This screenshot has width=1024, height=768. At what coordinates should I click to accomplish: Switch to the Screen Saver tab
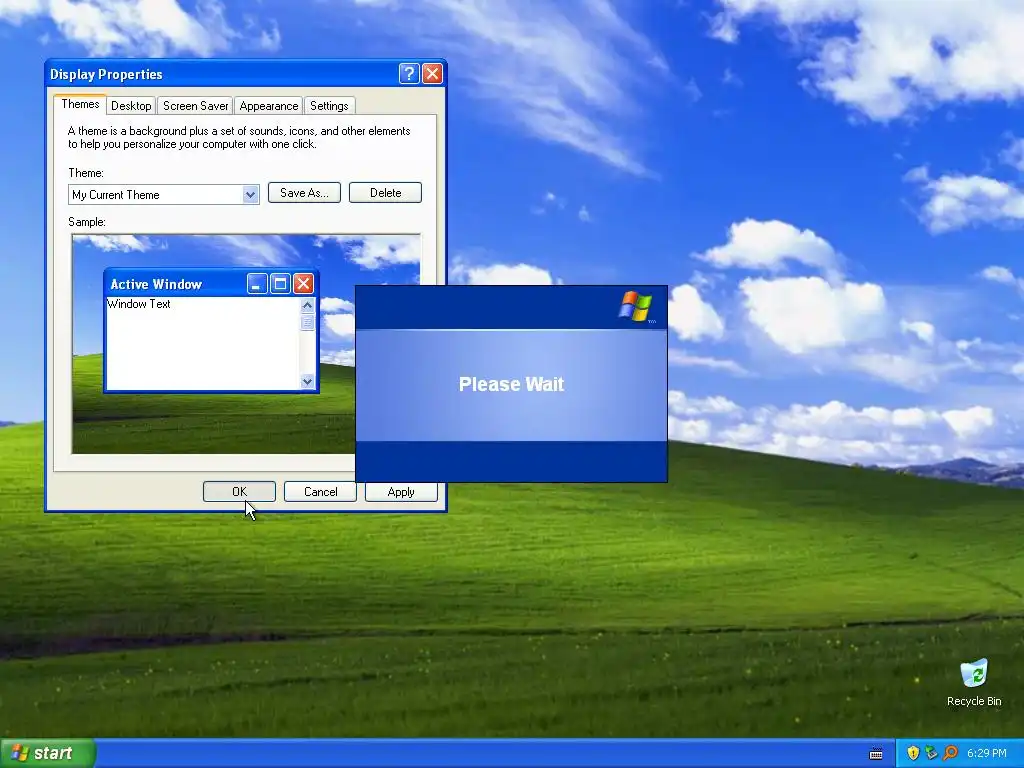click(196, 106)
